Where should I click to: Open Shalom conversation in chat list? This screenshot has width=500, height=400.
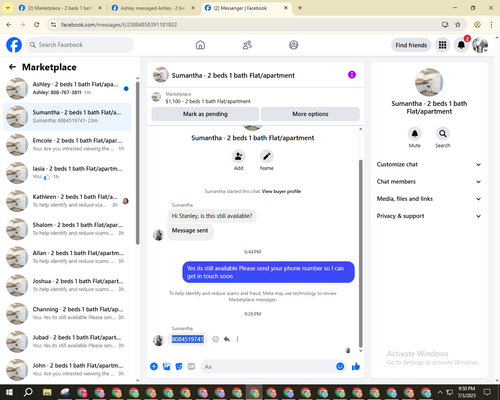[67, 229]
